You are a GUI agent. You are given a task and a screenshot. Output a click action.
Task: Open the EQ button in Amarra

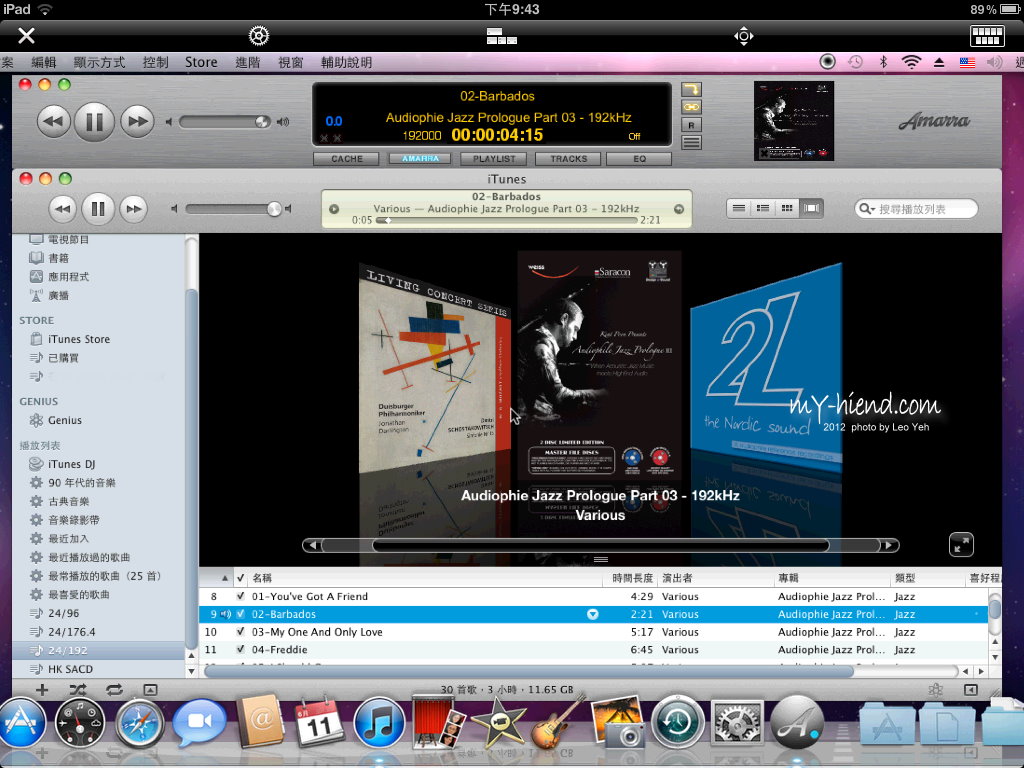click(x=639, y=159)
